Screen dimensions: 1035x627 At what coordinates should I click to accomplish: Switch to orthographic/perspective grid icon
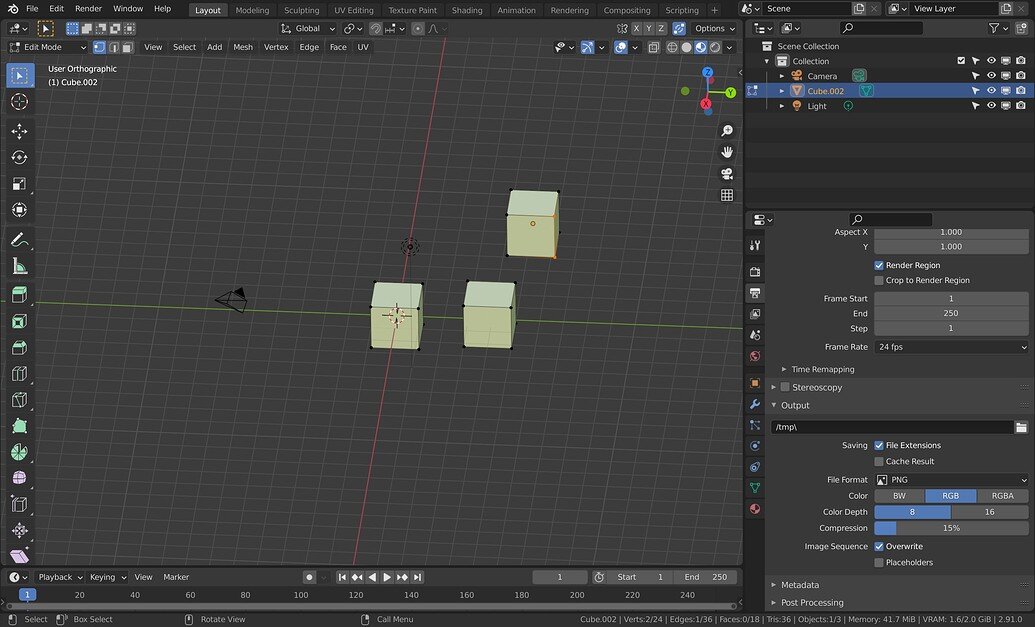click(727, 195)
